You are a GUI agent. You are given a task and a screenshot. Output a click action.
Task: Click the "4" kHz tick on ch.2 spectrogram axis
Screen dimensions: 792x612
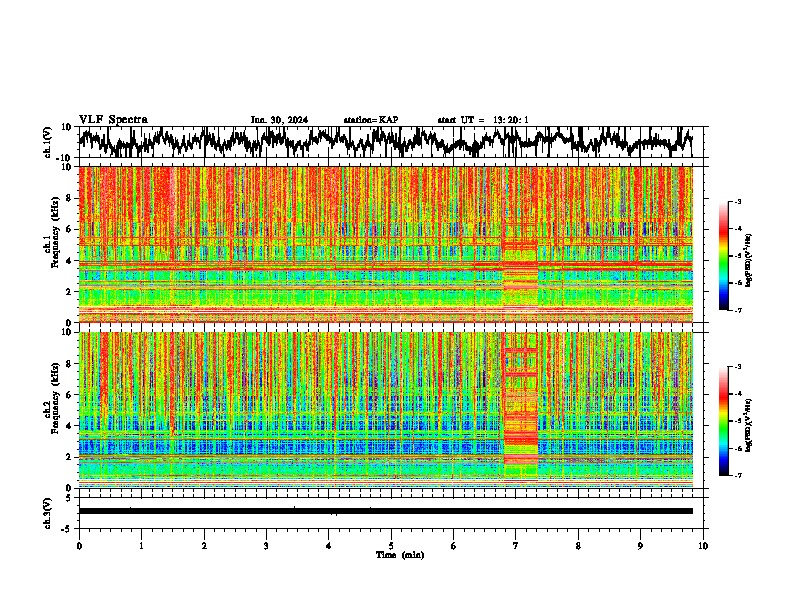[69, 426]
